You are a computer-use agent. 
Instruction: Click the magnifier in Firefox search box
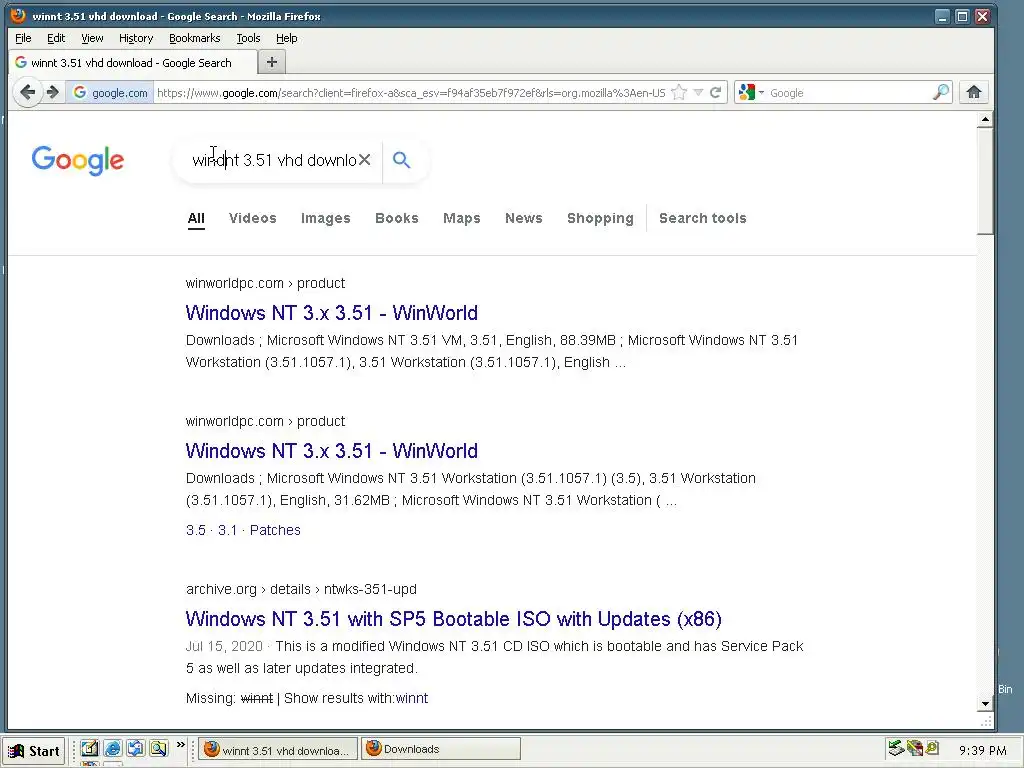[x=940, y=92]
